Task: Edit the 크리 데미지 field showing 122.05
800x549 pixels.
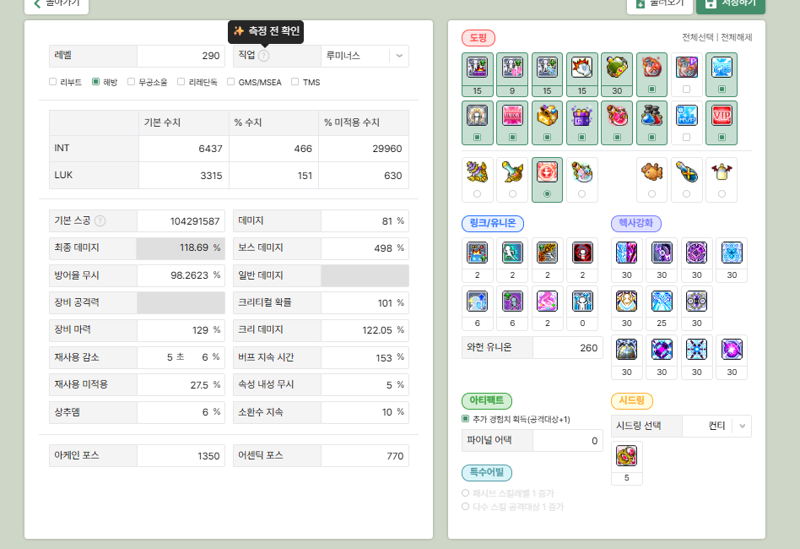Action: tap(364, 330)
